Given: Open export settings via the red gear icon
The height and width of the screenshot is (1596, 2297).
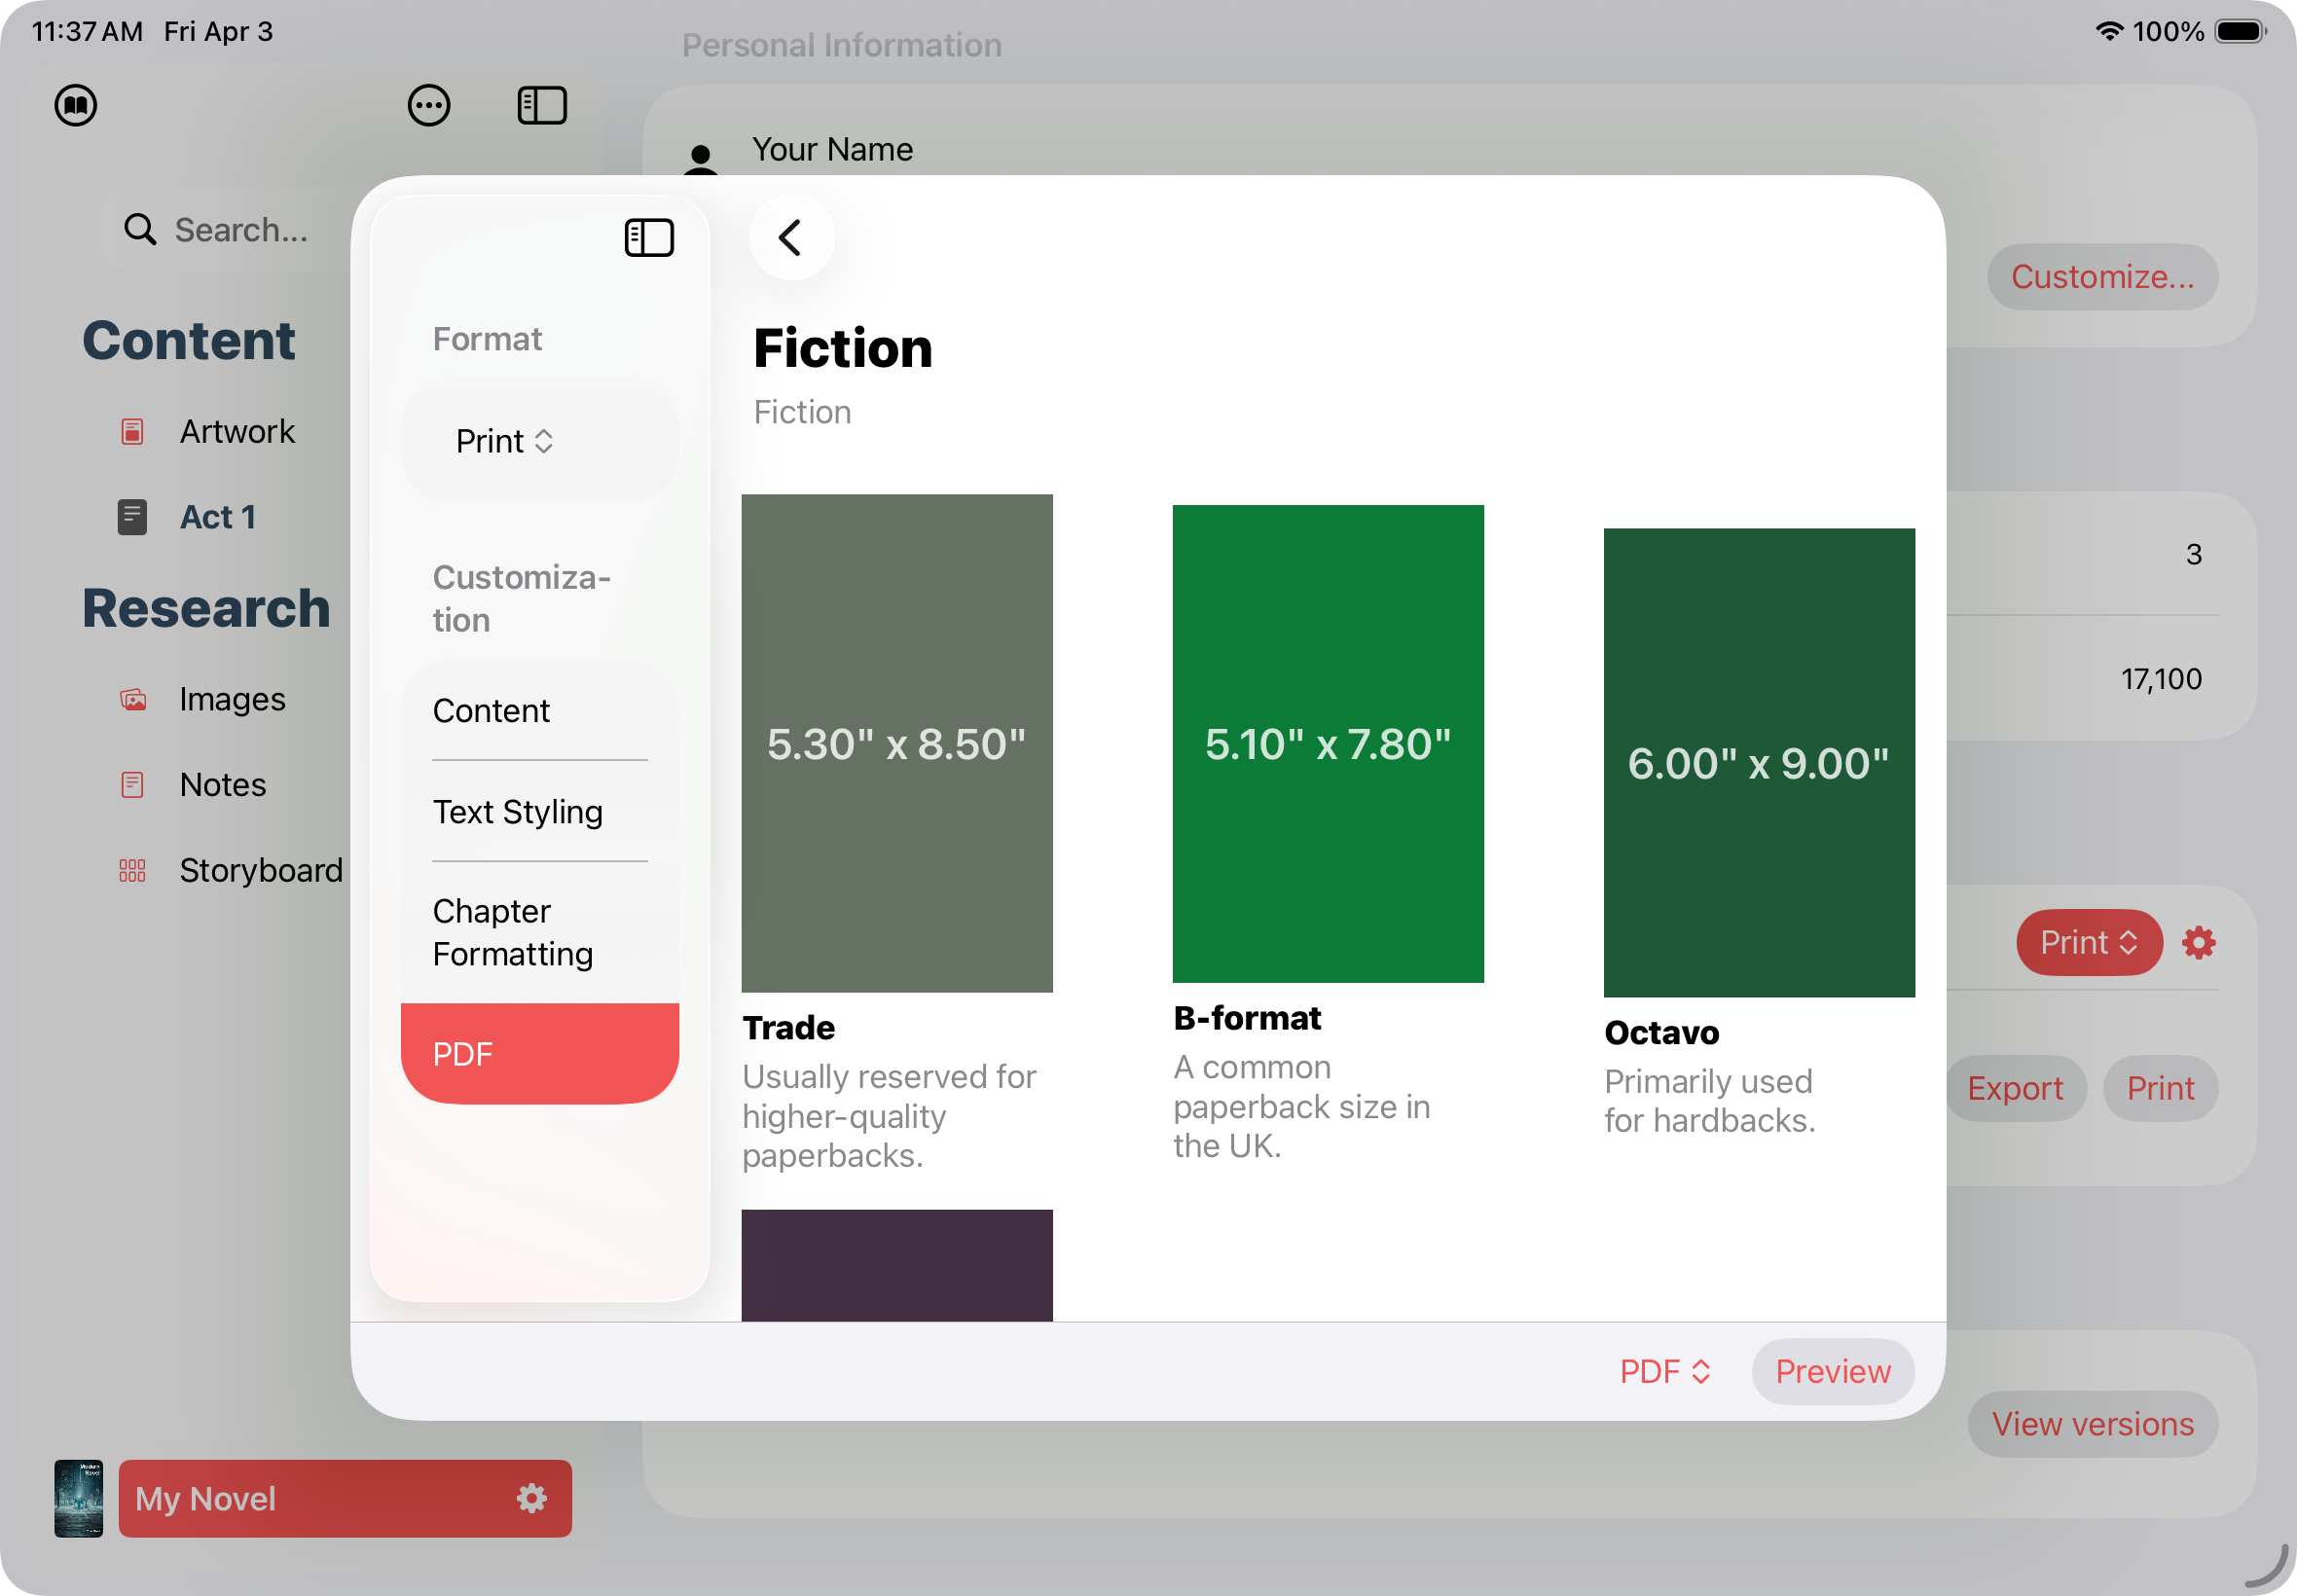Looking at the screenshot, I should pyautogui.click(x=2197, y=942).
